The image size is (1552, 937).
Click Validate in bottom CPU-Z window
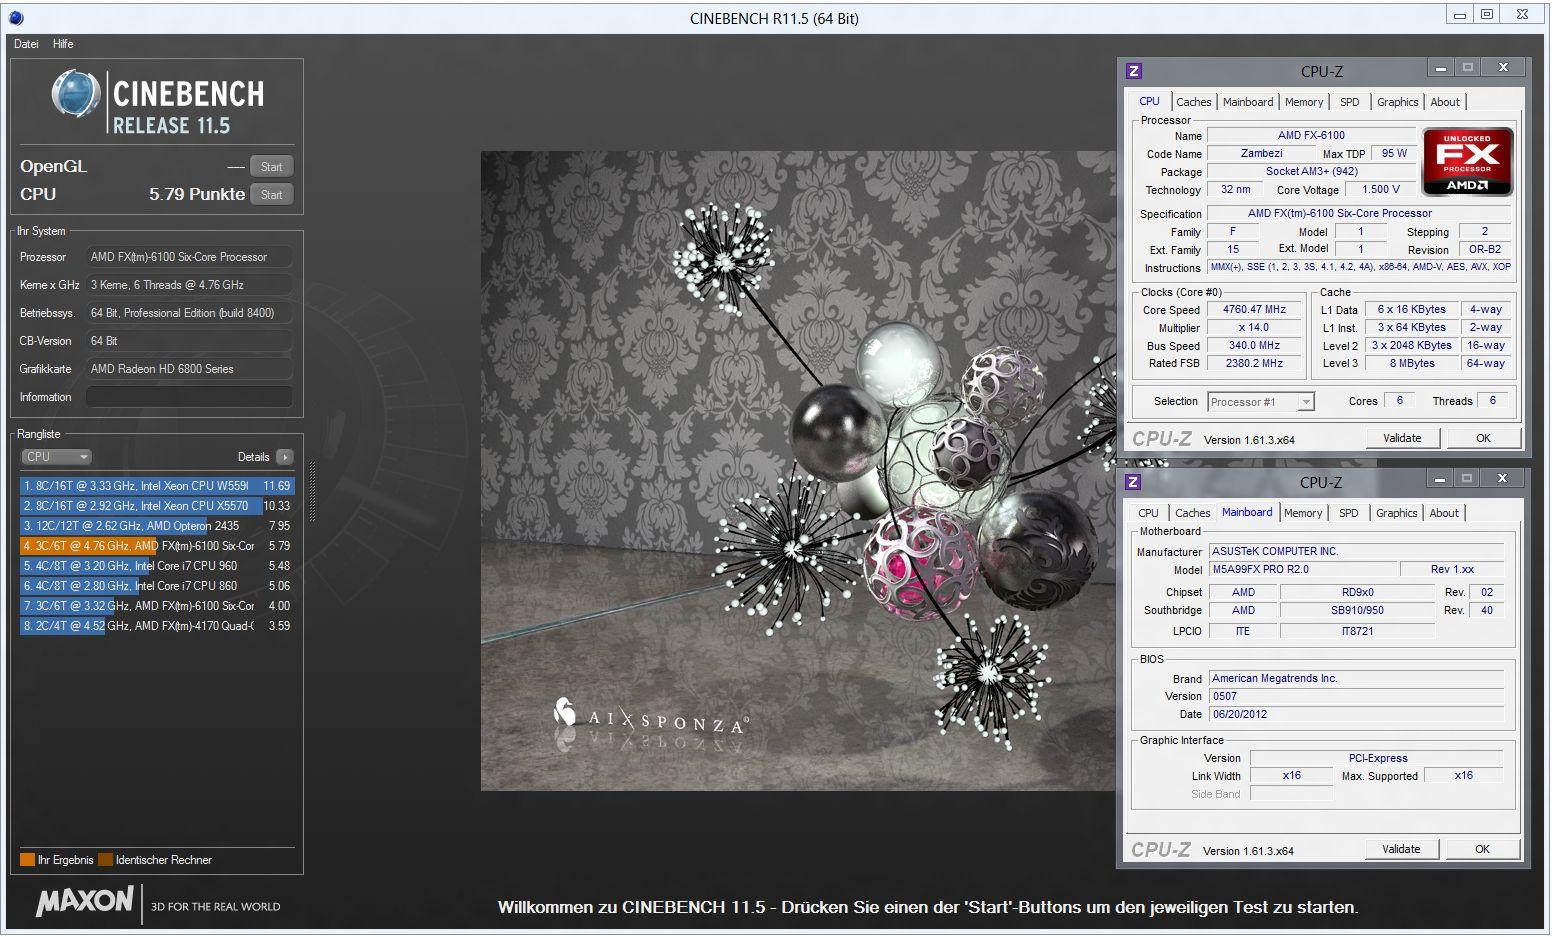(1401, 849)
